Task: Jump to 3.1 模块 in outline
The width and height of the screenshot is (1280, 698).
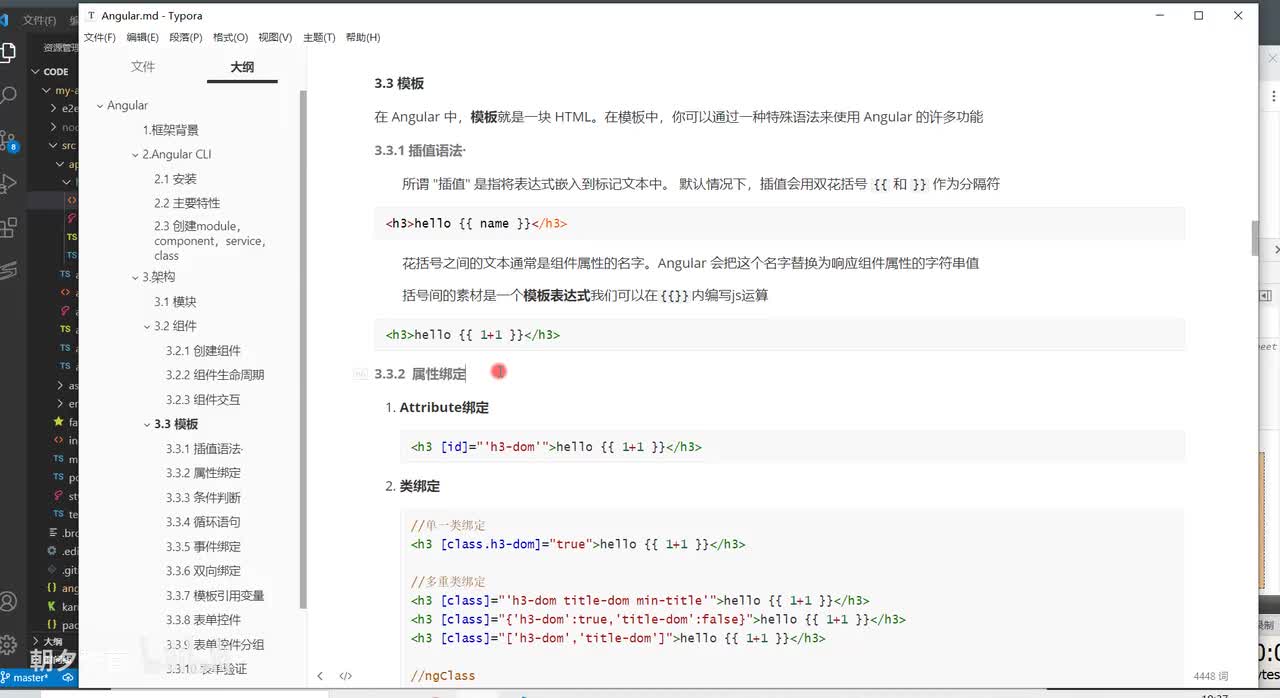Action: tap(175, 302)
